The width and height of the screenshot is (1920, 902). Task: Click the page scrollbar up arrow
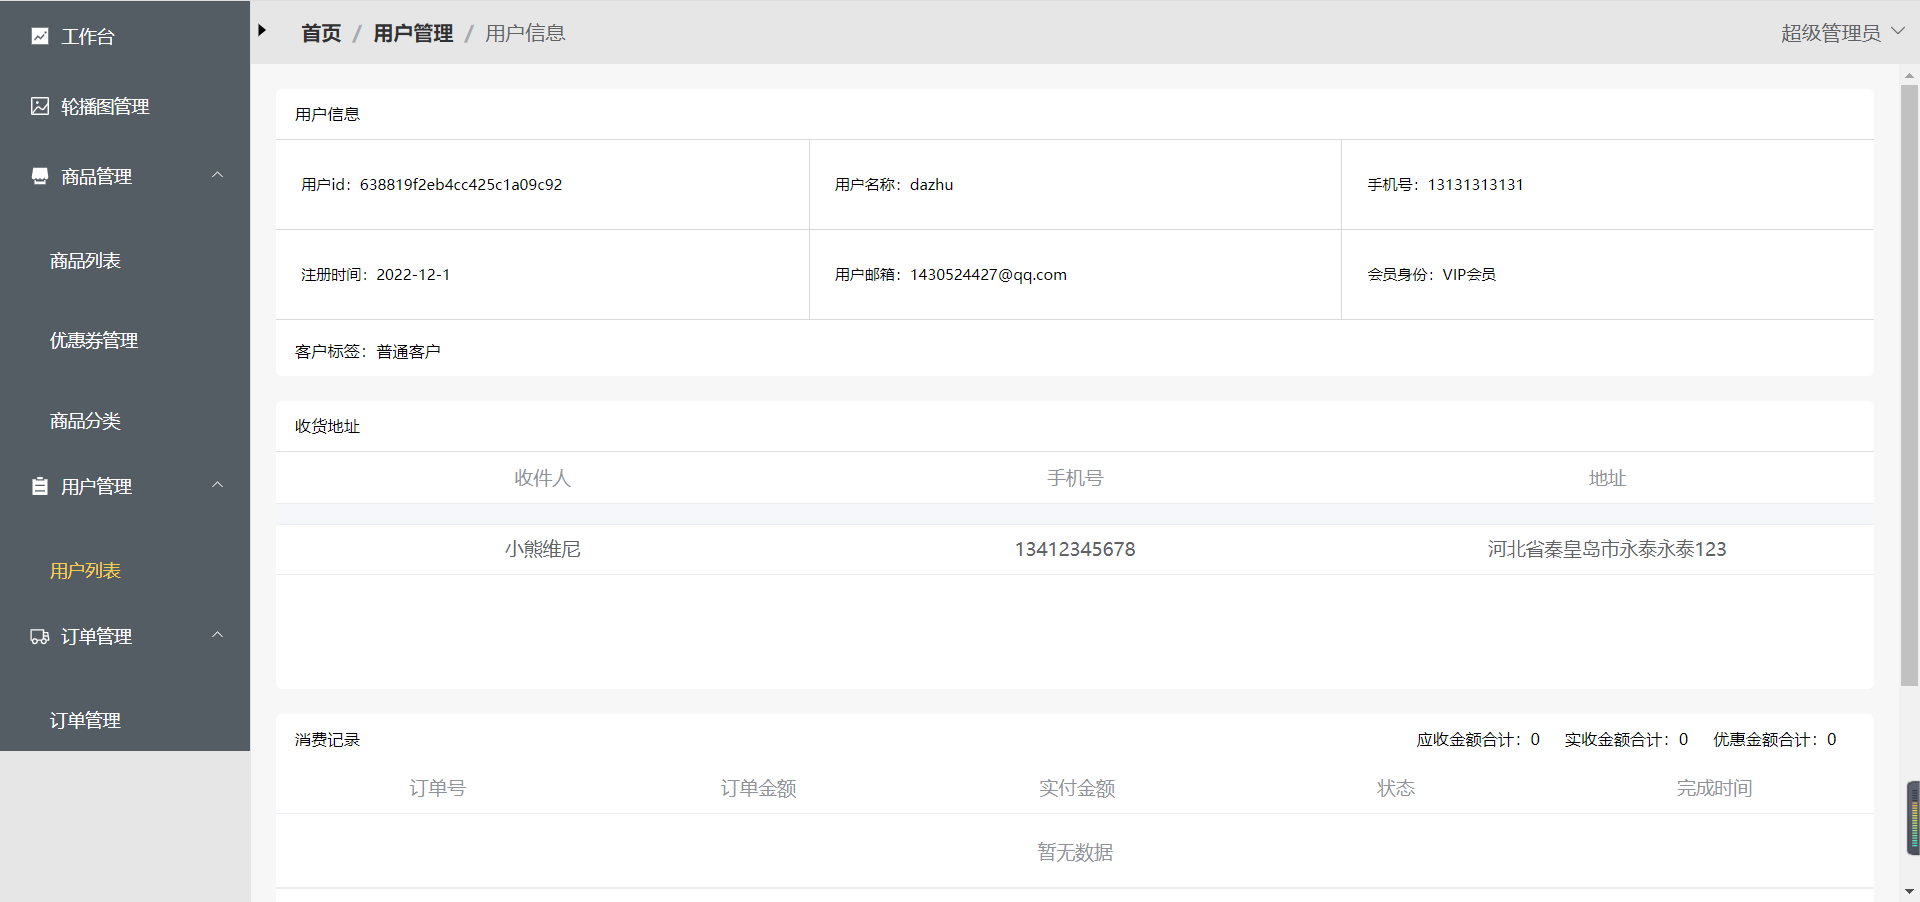click(1909, 75)
